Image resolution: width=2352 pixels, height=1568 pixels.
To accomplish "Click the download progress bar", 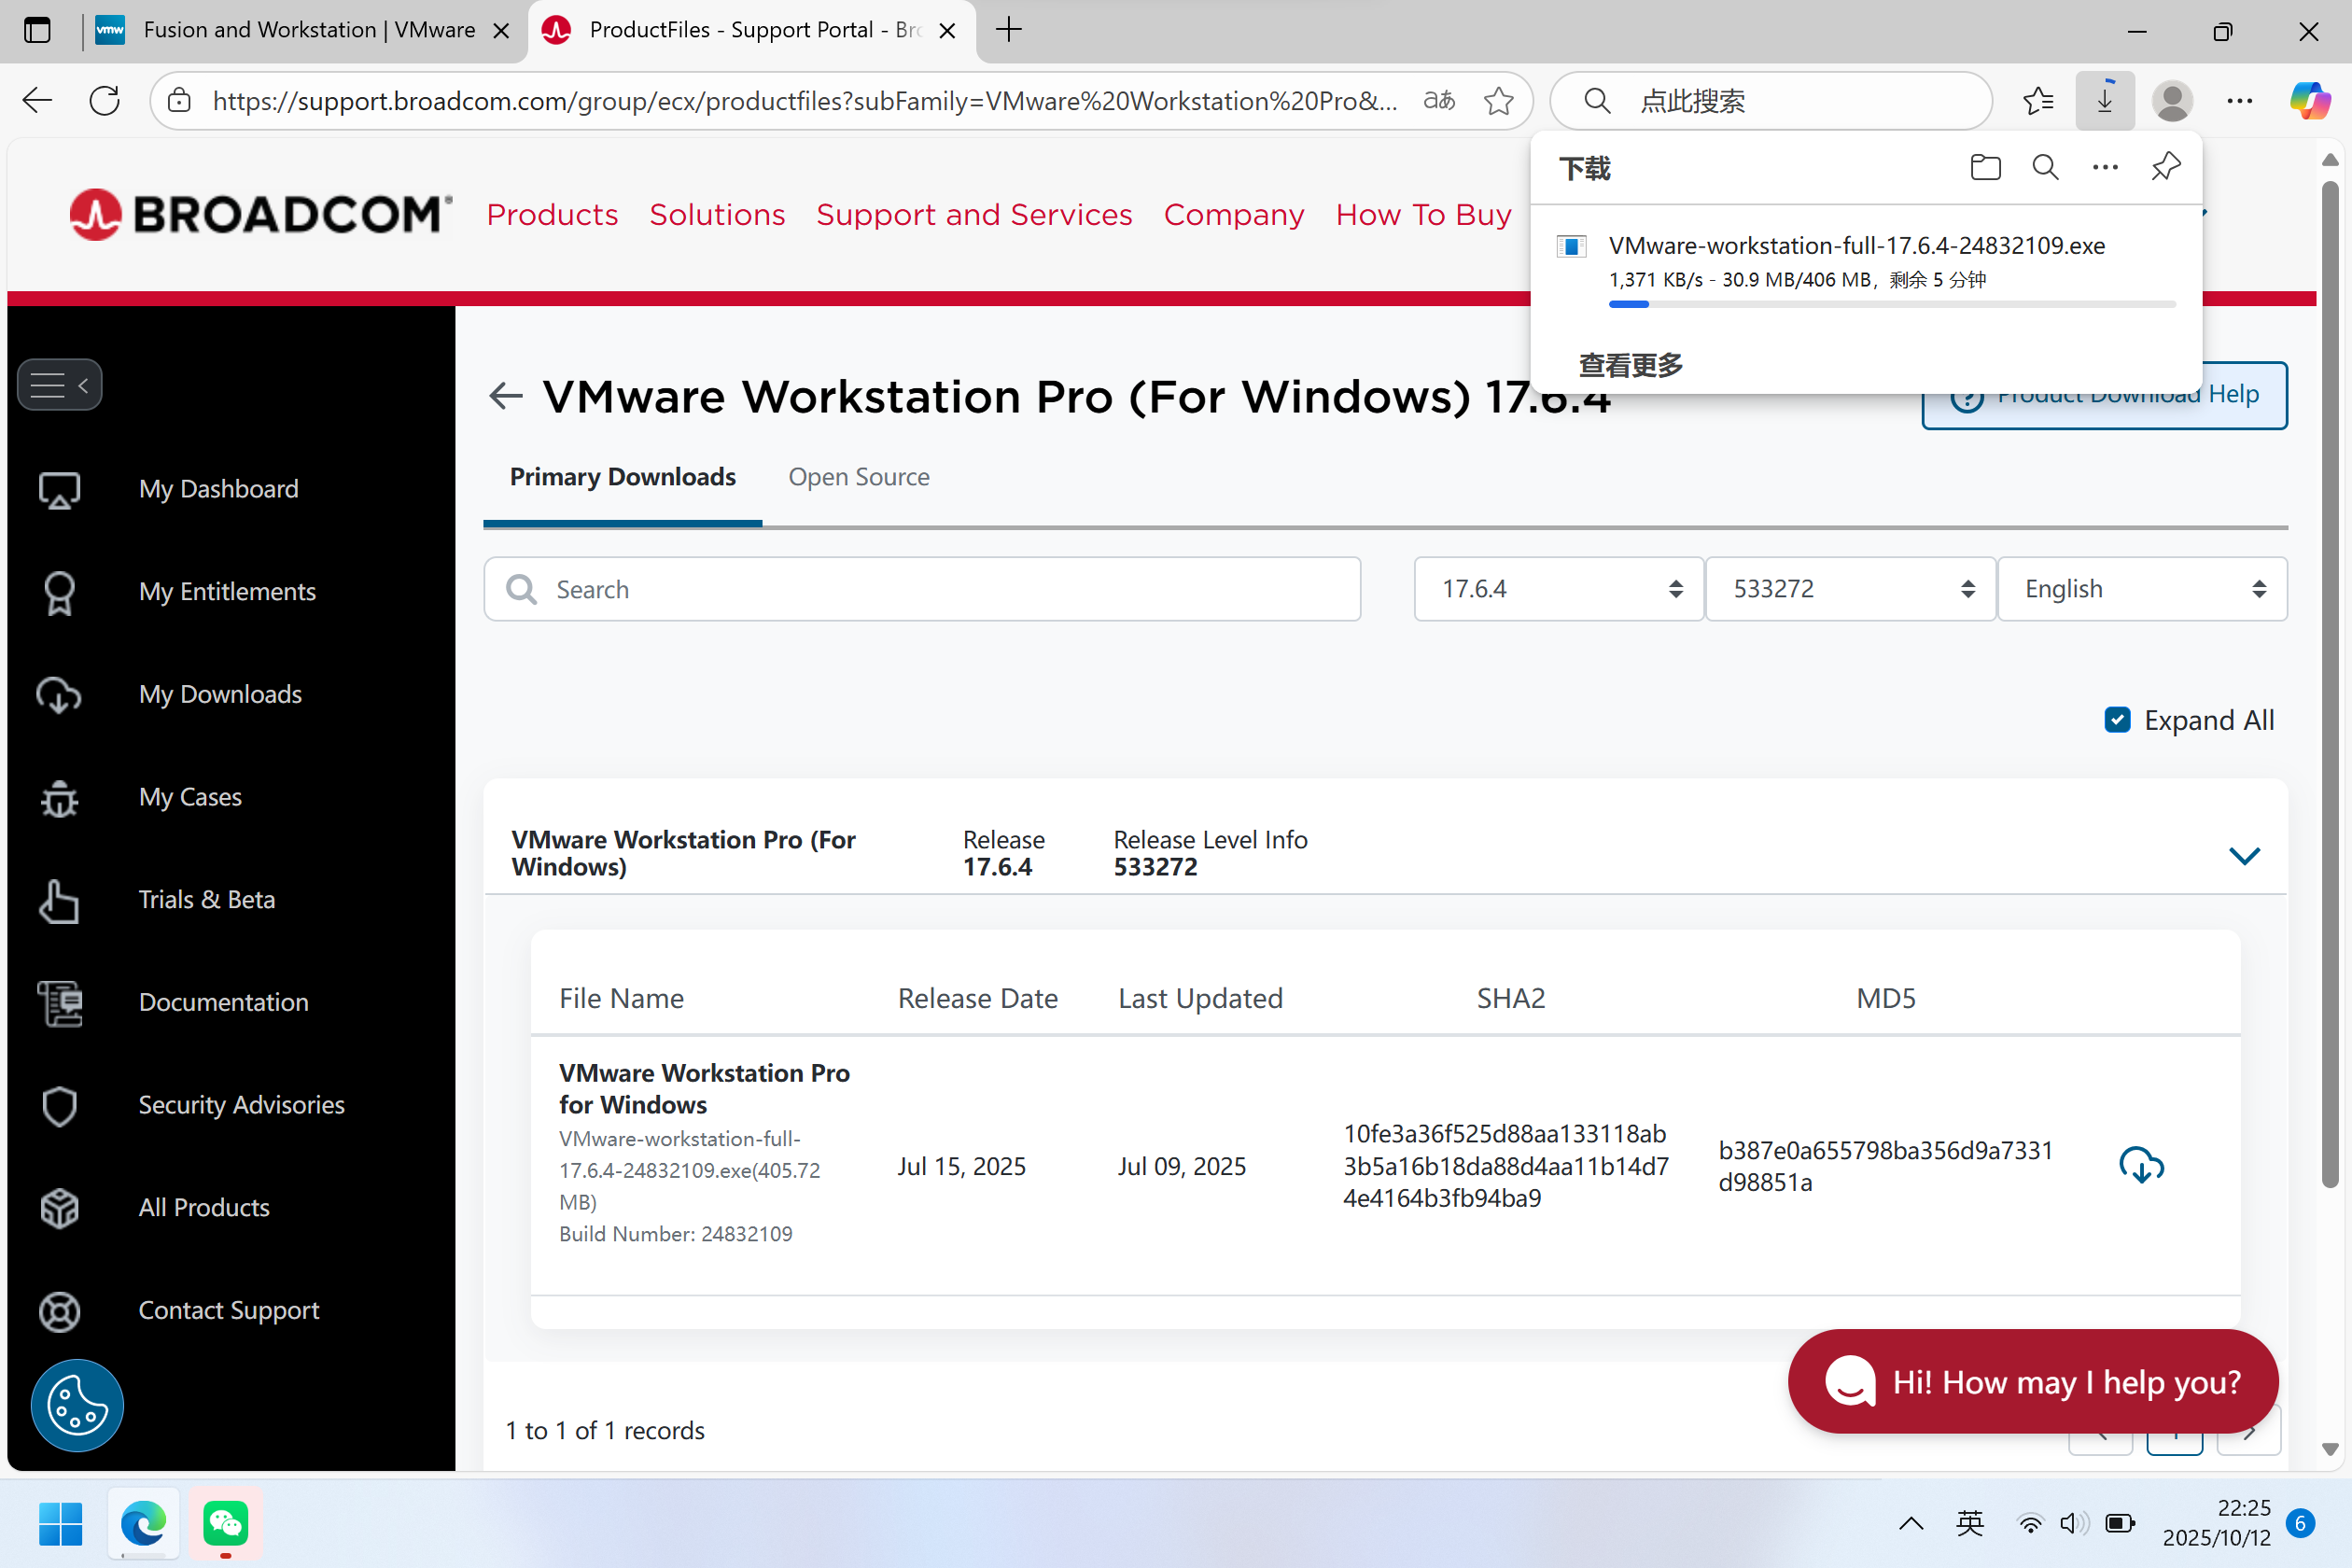I will tap(1892, 304).
